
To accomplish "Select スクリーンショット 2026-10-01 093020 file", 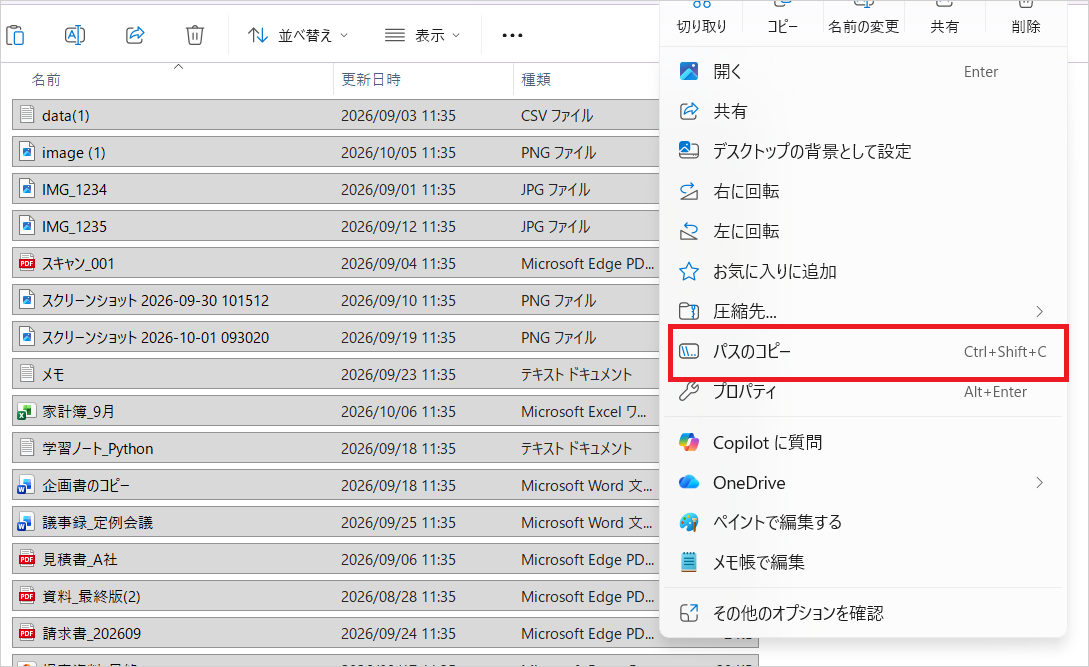I will click(336, 337).
